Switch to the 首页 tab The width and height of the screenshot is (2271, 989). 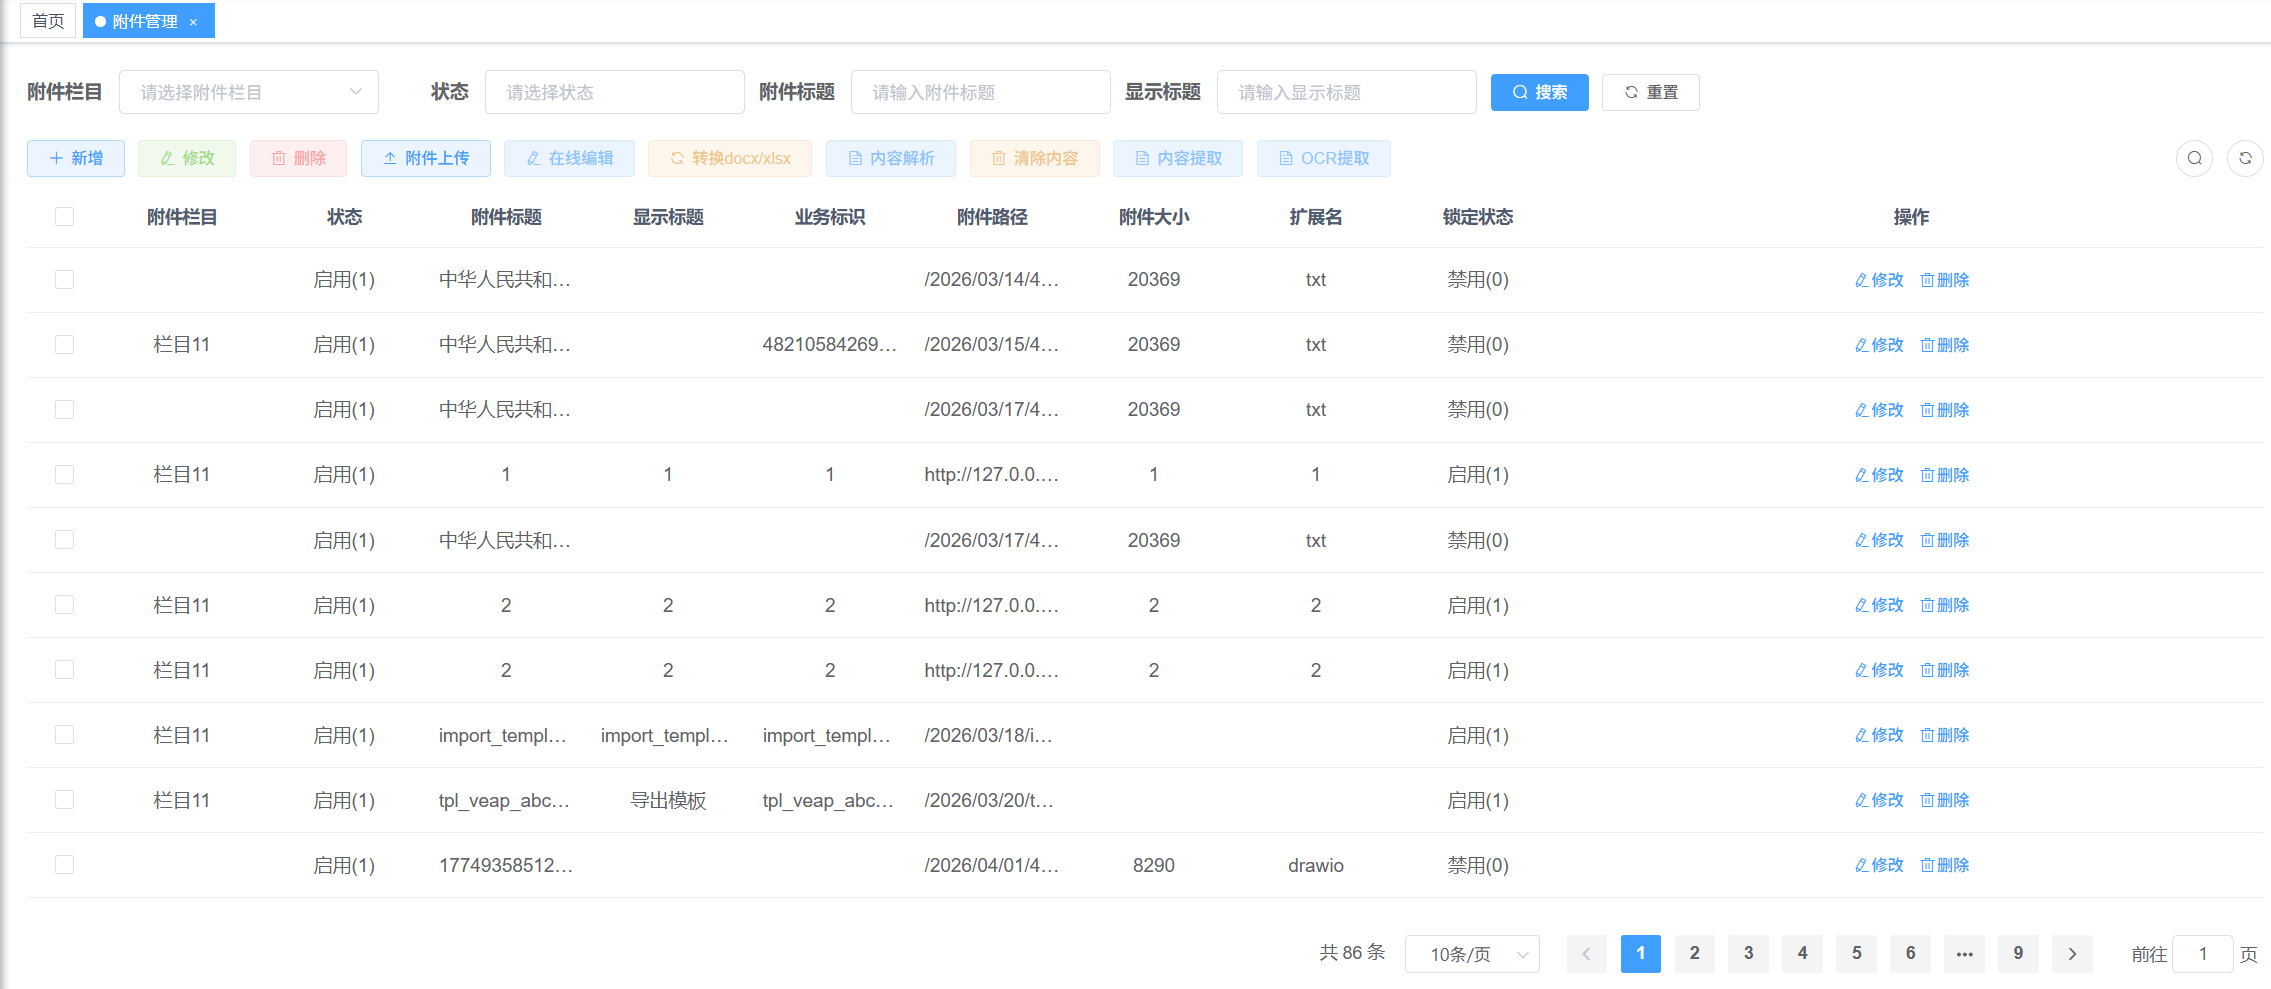click(x=48, y=21)
